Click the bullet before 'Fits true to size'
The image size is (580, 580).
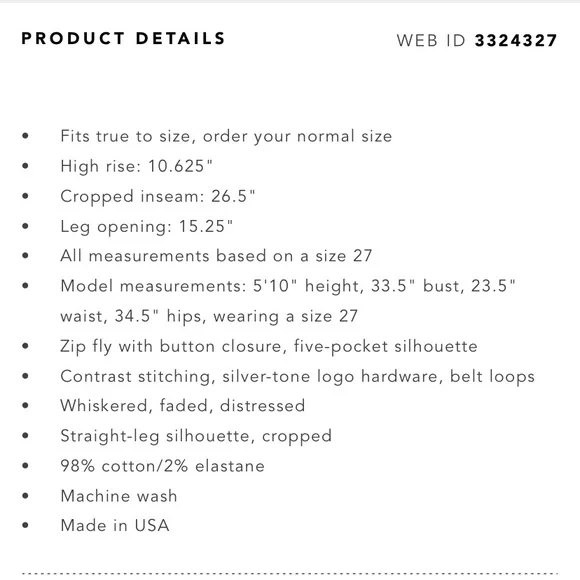(25, 136)
